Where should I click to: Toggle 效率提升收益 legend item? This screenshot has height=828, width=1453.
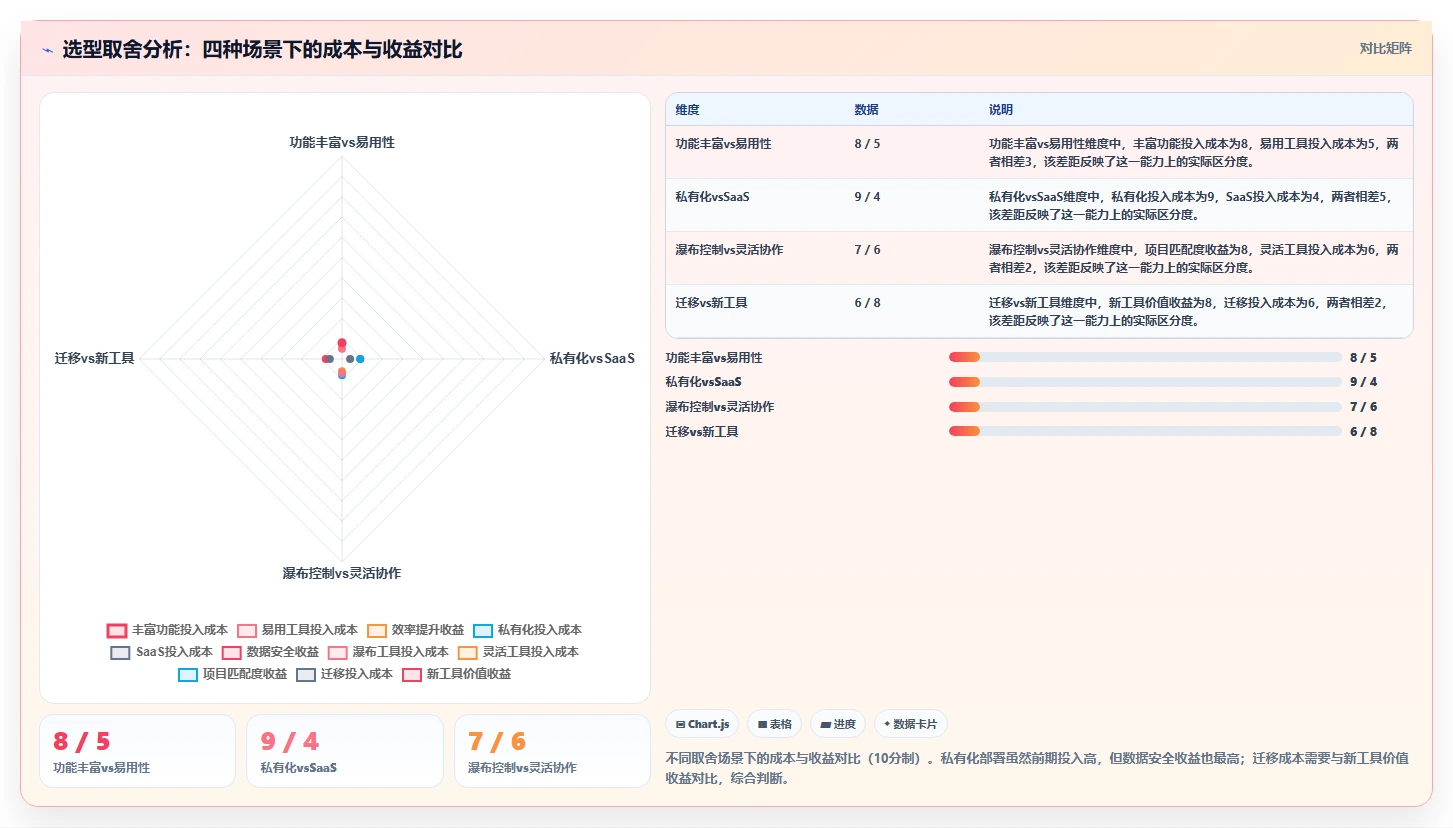coord(415,630)
